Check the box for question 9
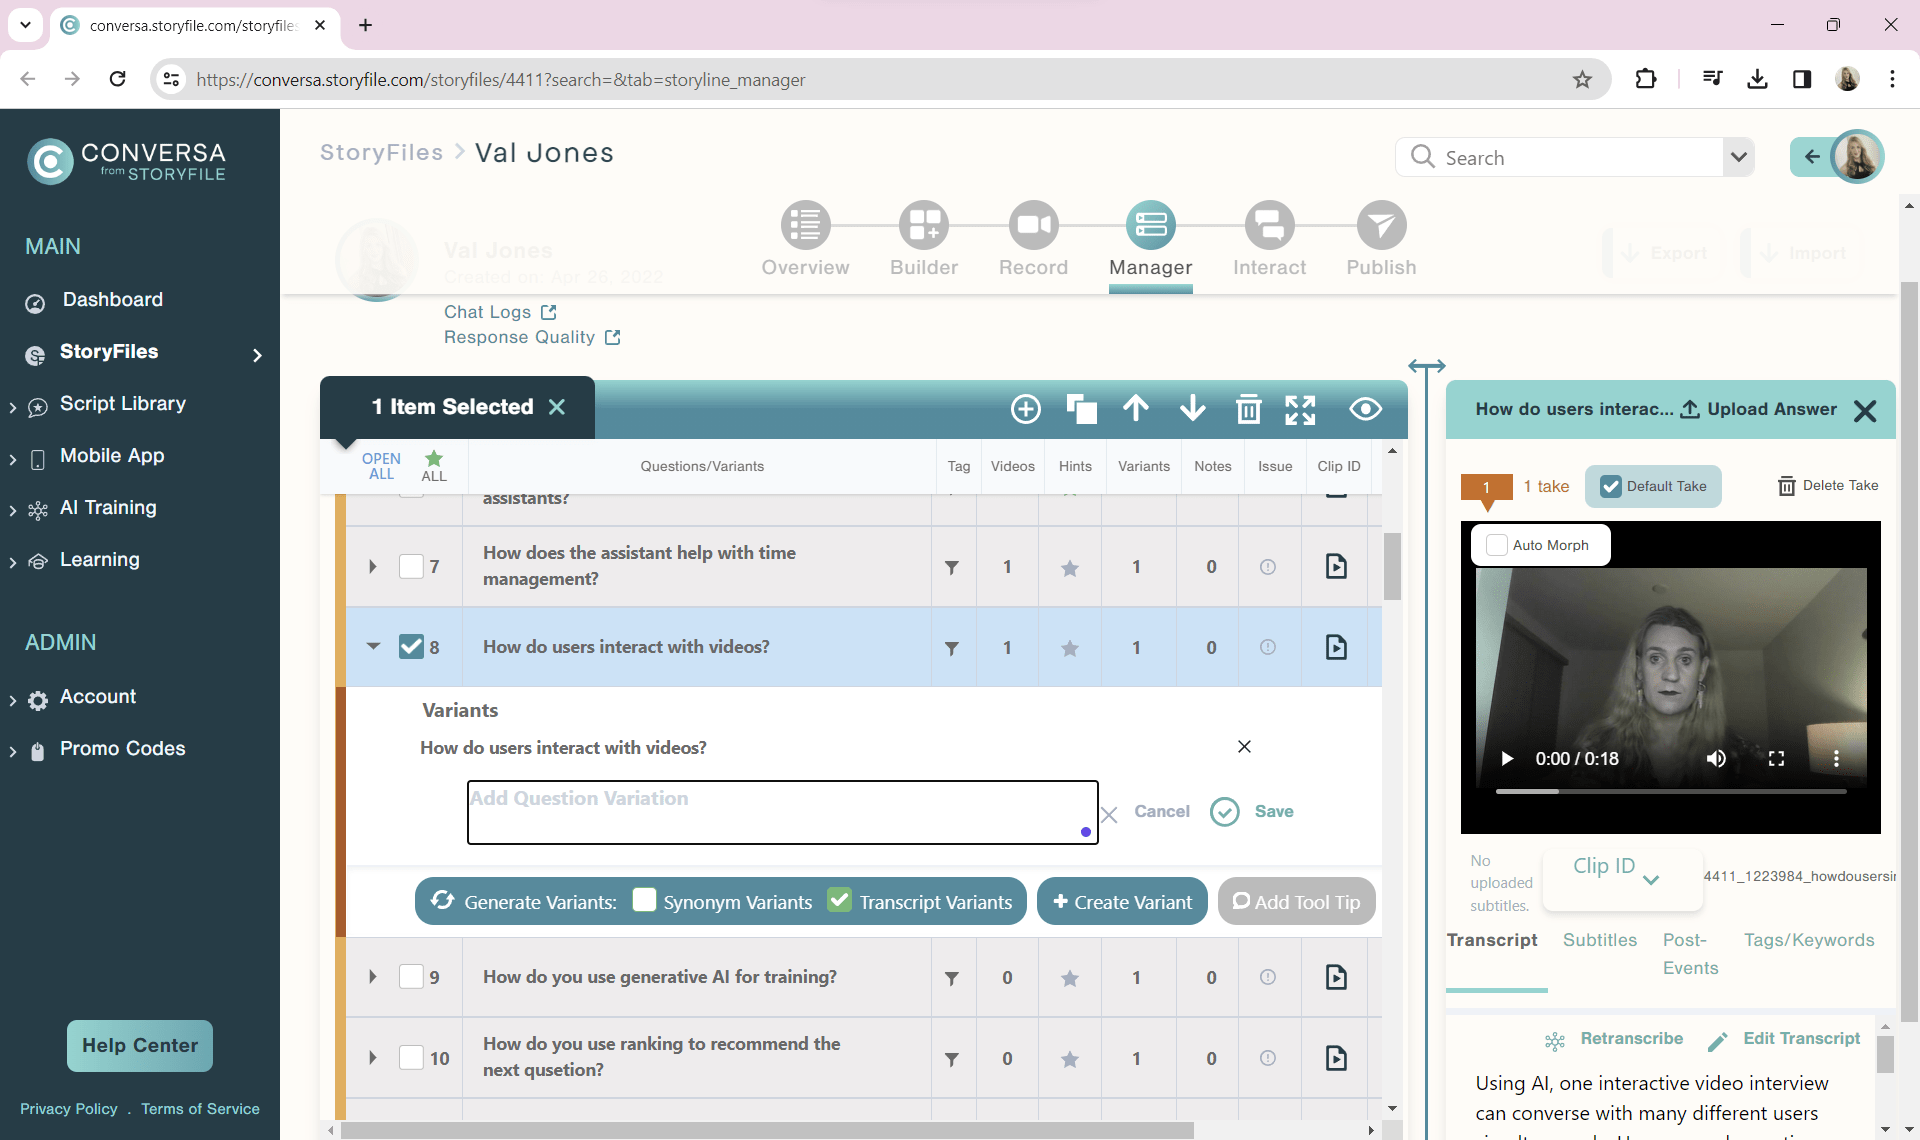The image size is (1920, 1140). 411,976
